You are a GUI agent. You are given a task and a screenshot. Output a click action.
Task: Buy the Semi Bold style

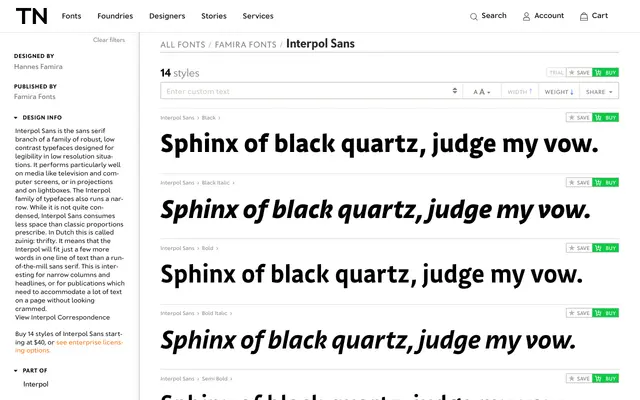pos(605,378)
